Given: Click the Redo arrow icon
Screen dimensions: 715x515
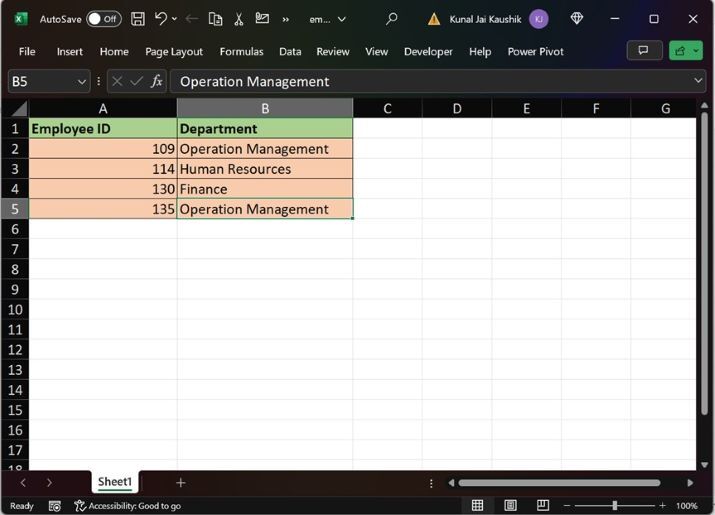Looking at the screenshot, I should tap(192, 19).
